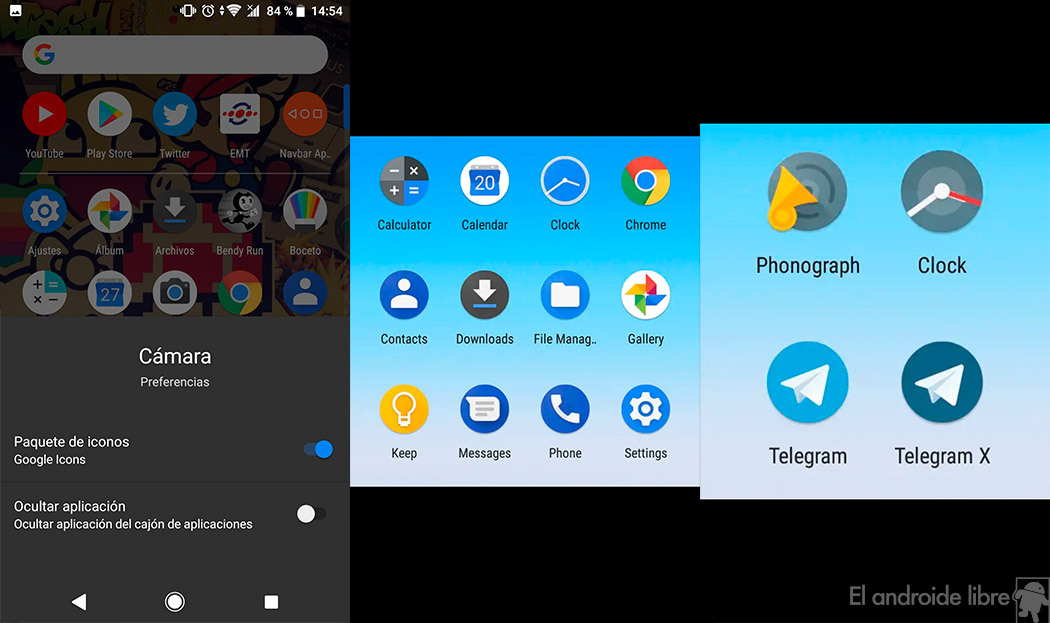Tap the Paquete de iconos label
The height and width of the screenshot is (623, 1050).
72,441
